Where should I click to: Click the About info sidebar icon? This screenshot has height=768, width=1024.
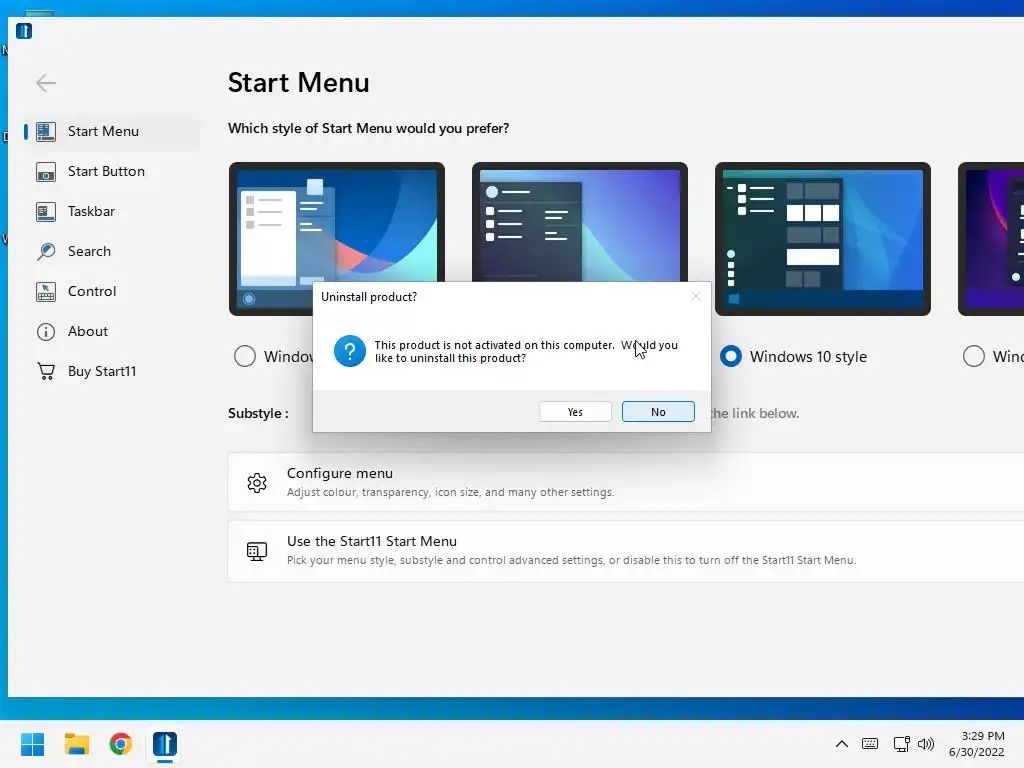point(46,332)
